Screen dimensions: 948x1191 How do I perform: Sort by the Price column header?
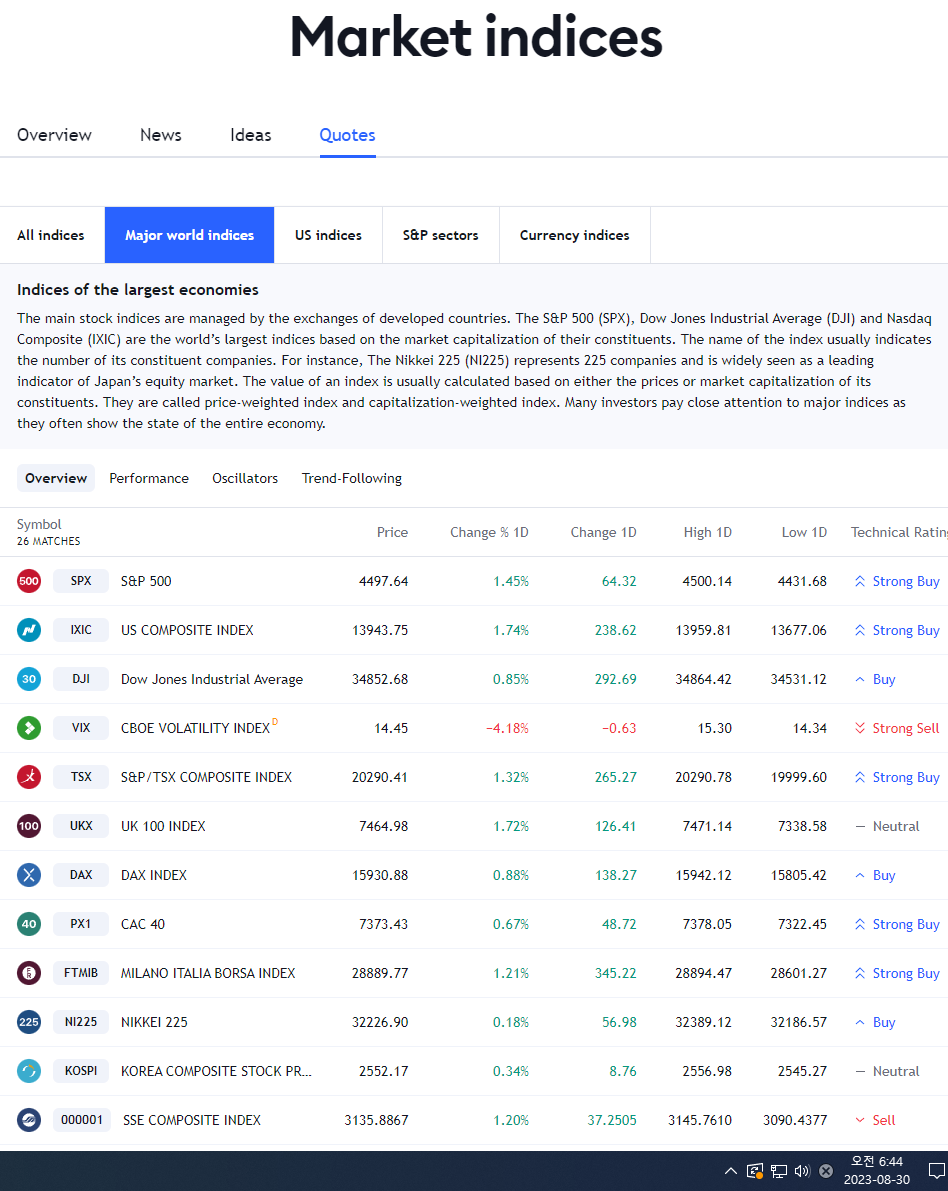coord(392,532)
